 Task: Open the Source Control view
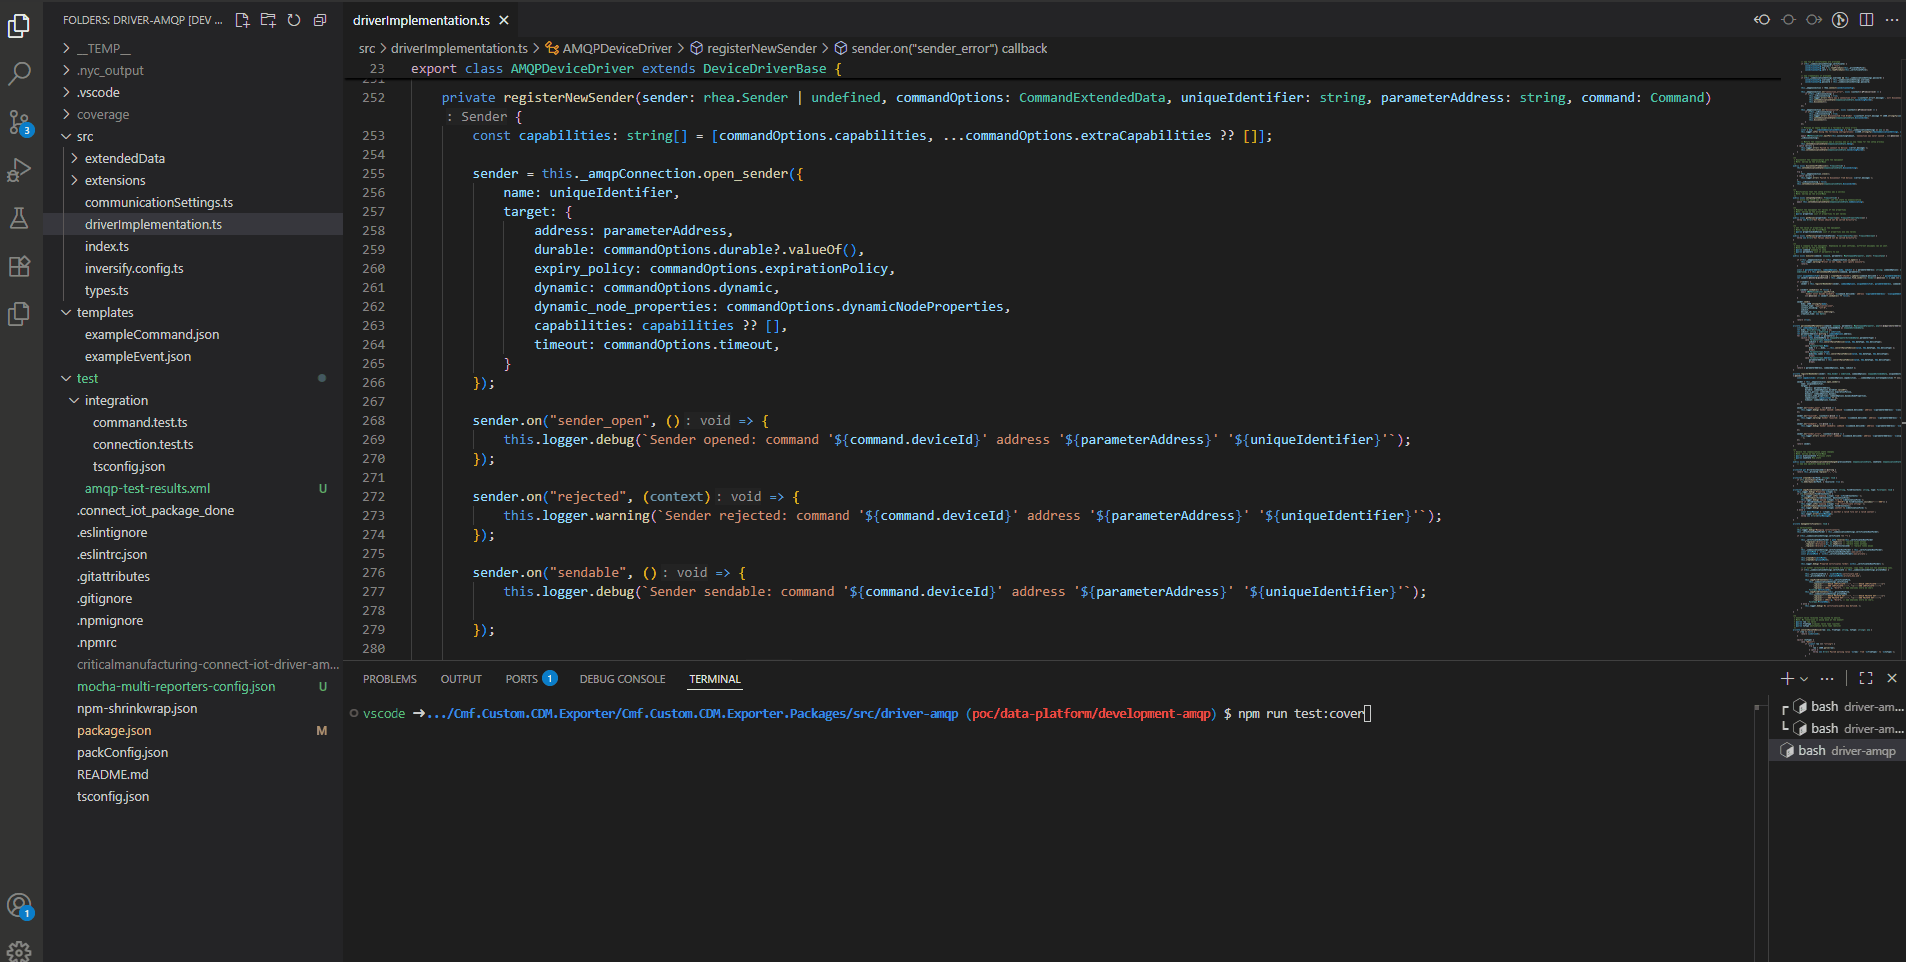pyautogui.click(x=19, y=122)
